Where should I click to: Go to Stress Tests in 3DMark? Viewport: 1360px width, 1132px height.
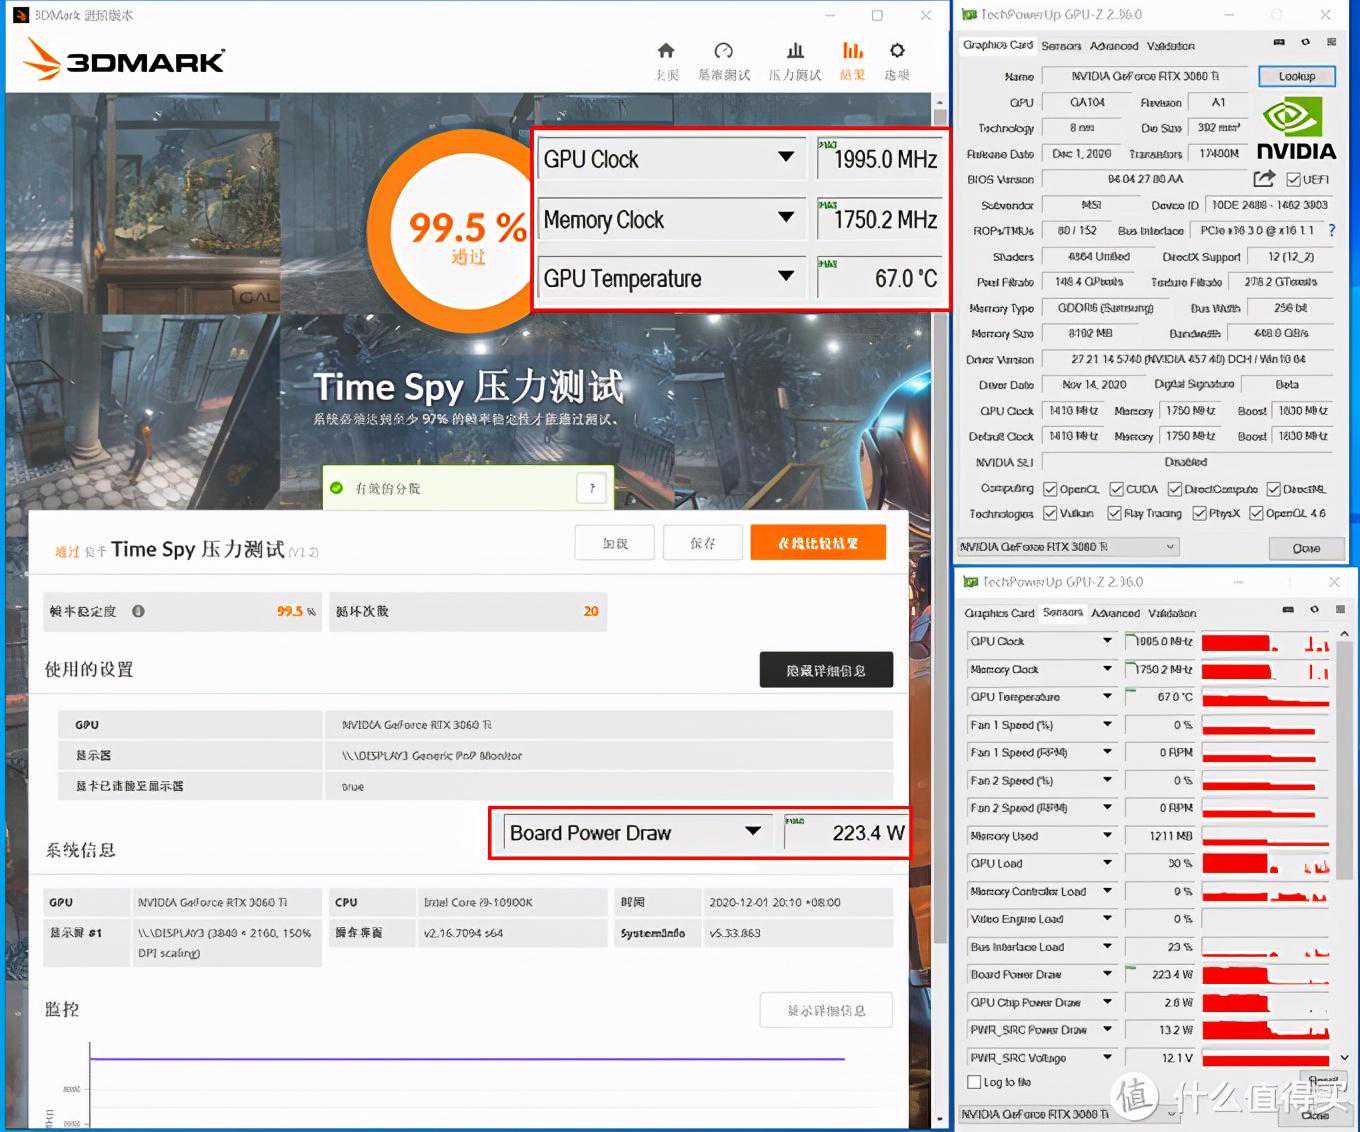[x=795, y=52]
